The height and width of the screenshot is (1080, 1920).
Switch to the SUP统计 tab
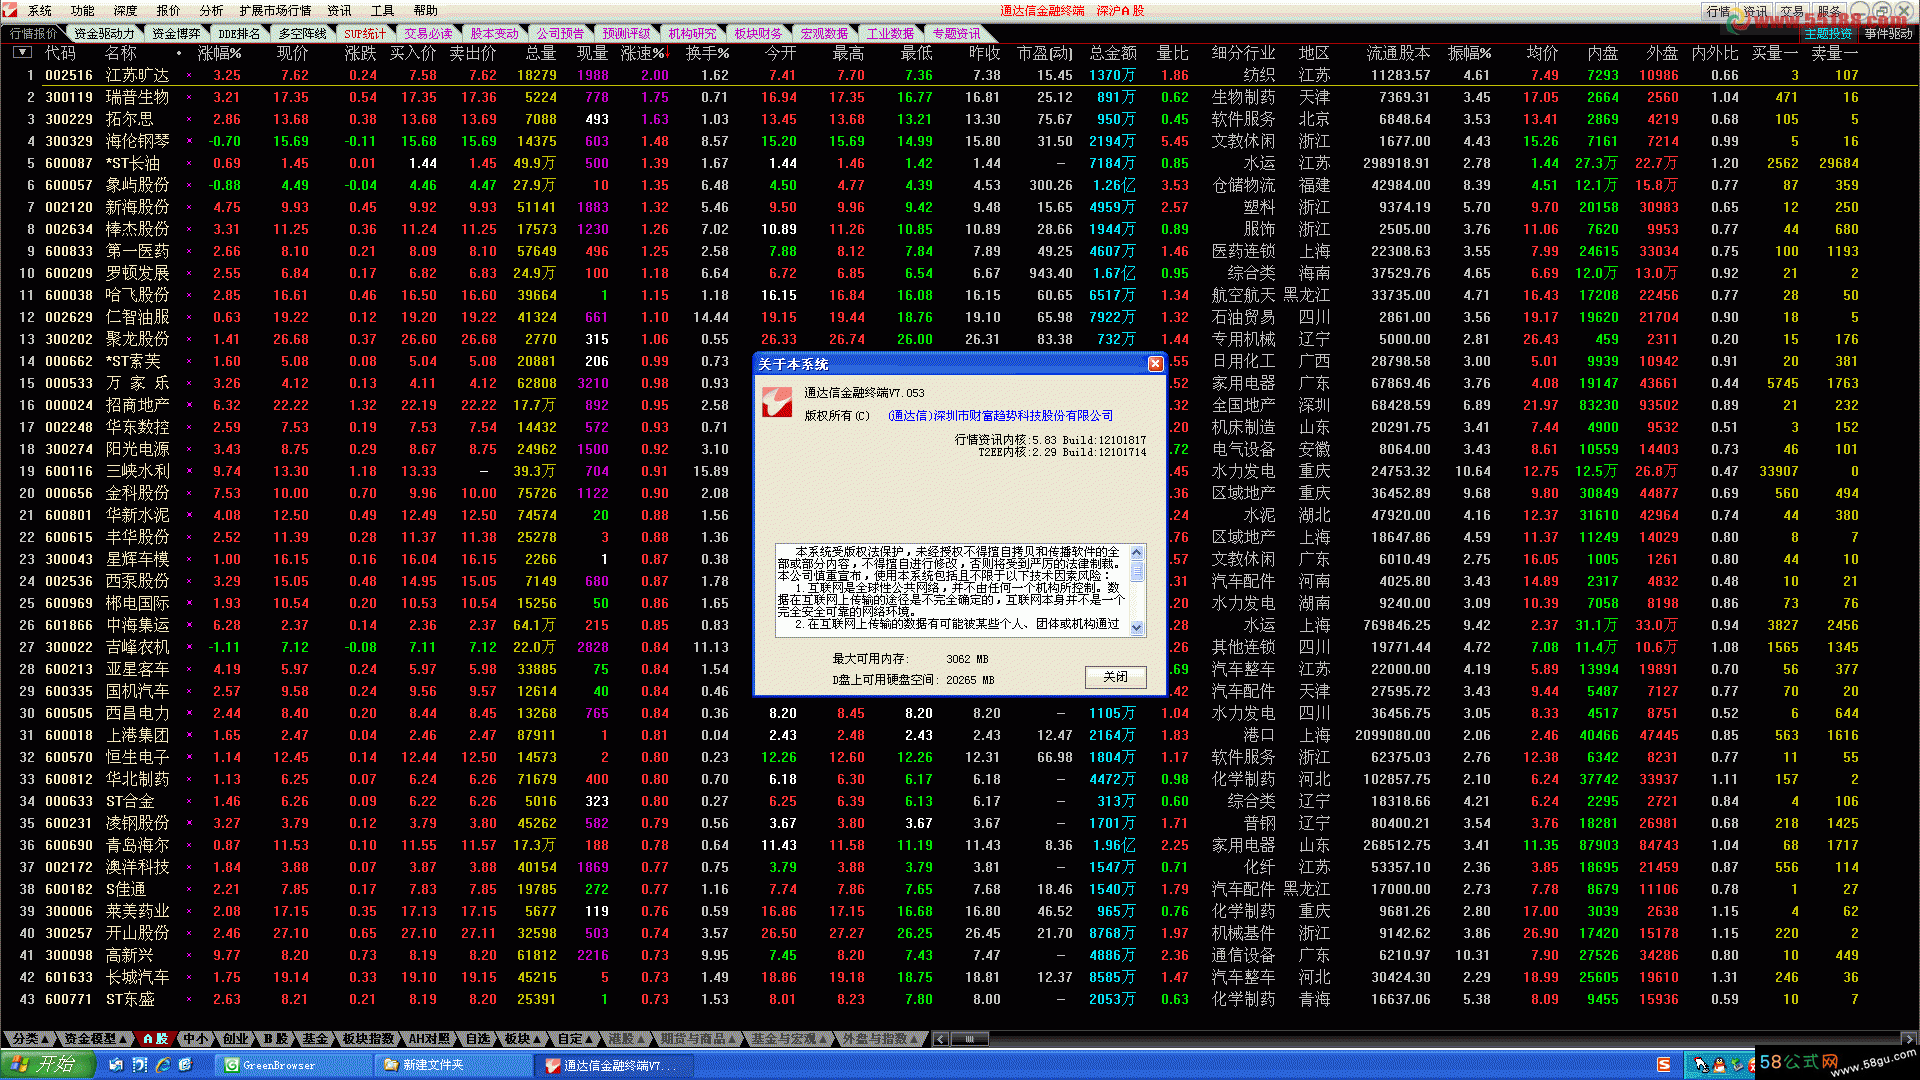tap(365, 33)
